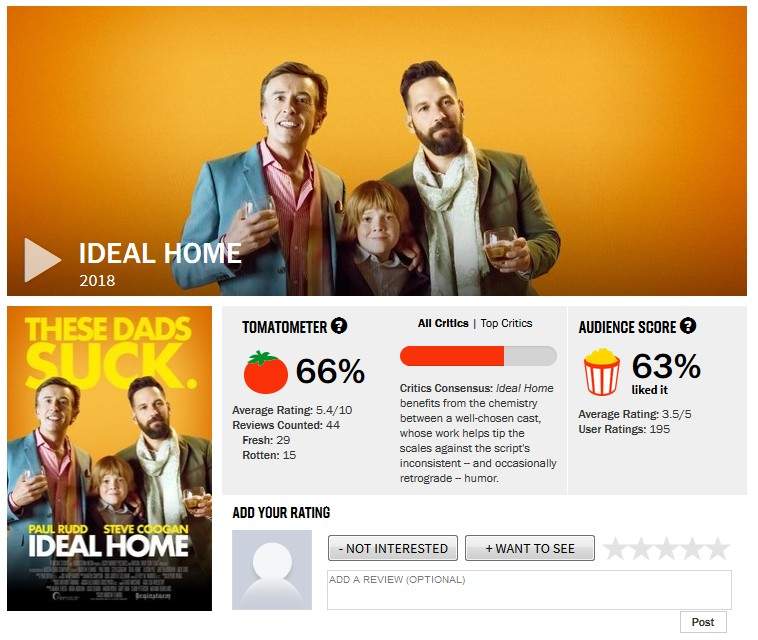This screenshot has width=758, height=640.
Task: Click the Add a Review text box
Action: point(529,590)
